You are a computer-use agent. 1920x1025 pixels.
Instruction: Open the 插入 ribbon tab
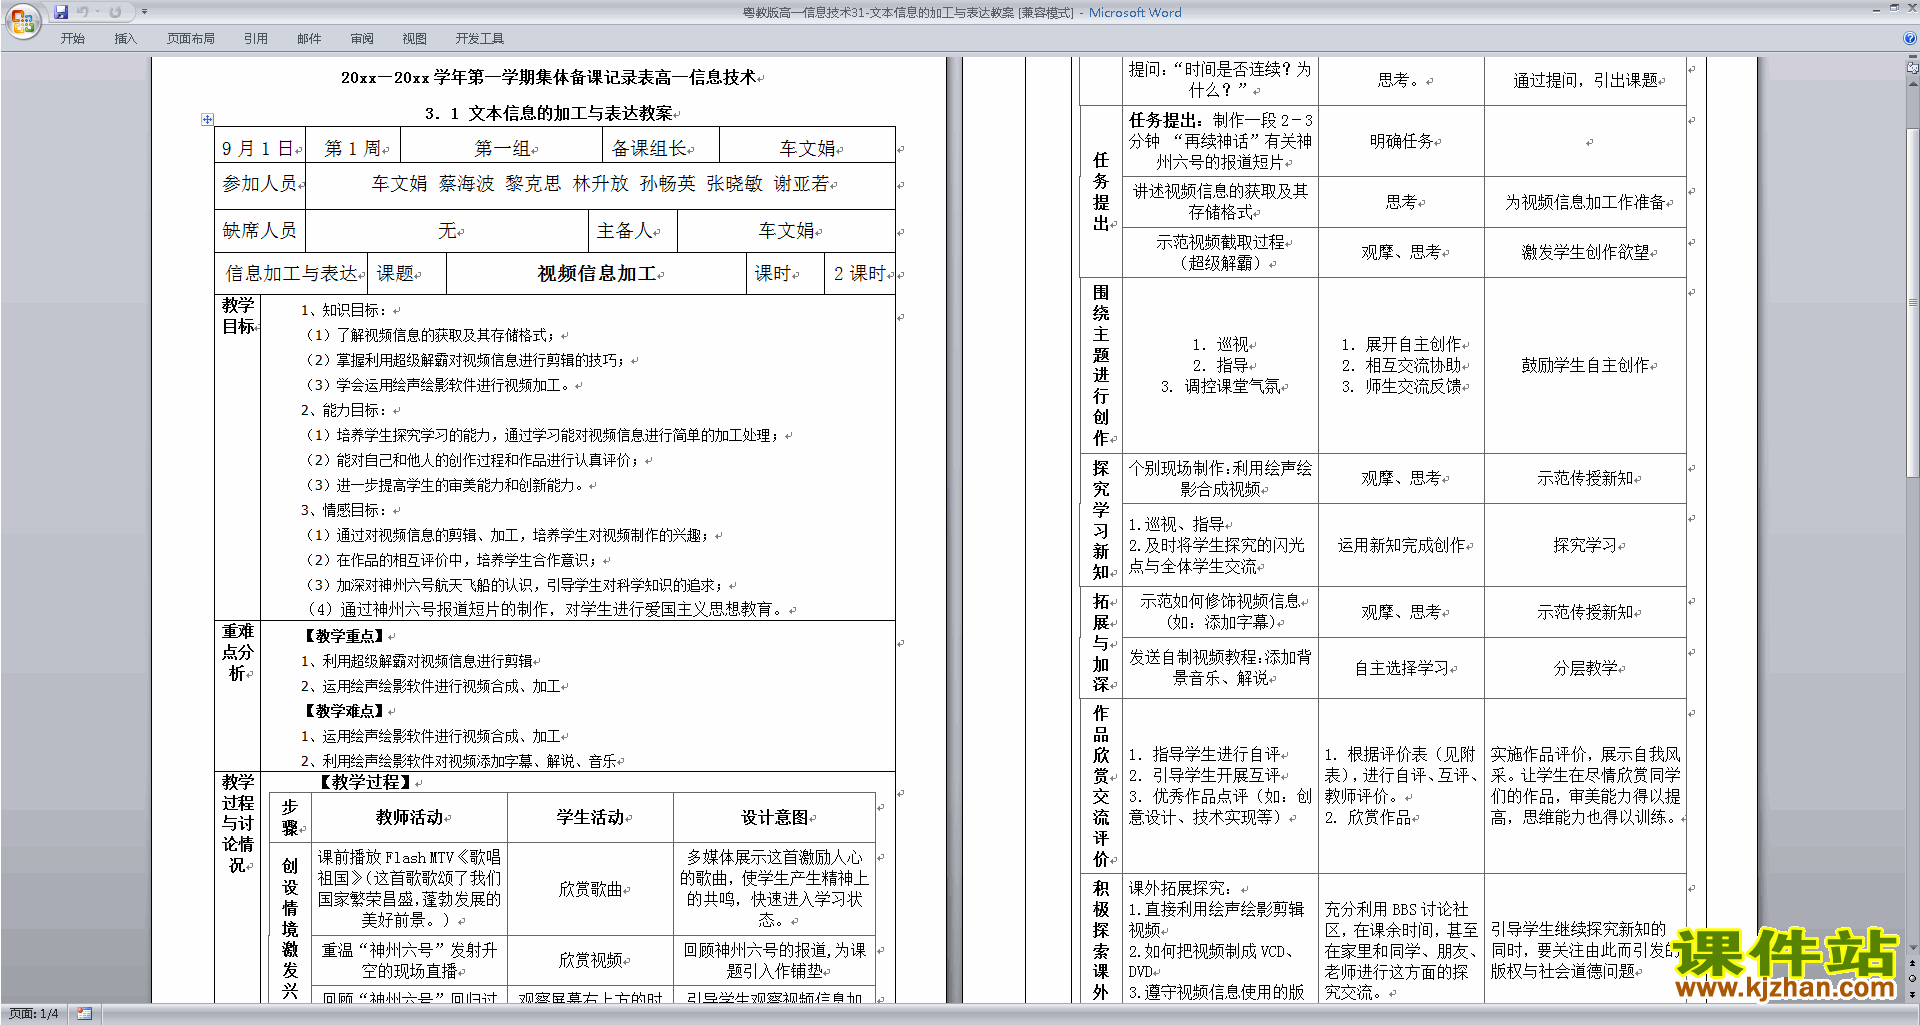tap(125, 39)
